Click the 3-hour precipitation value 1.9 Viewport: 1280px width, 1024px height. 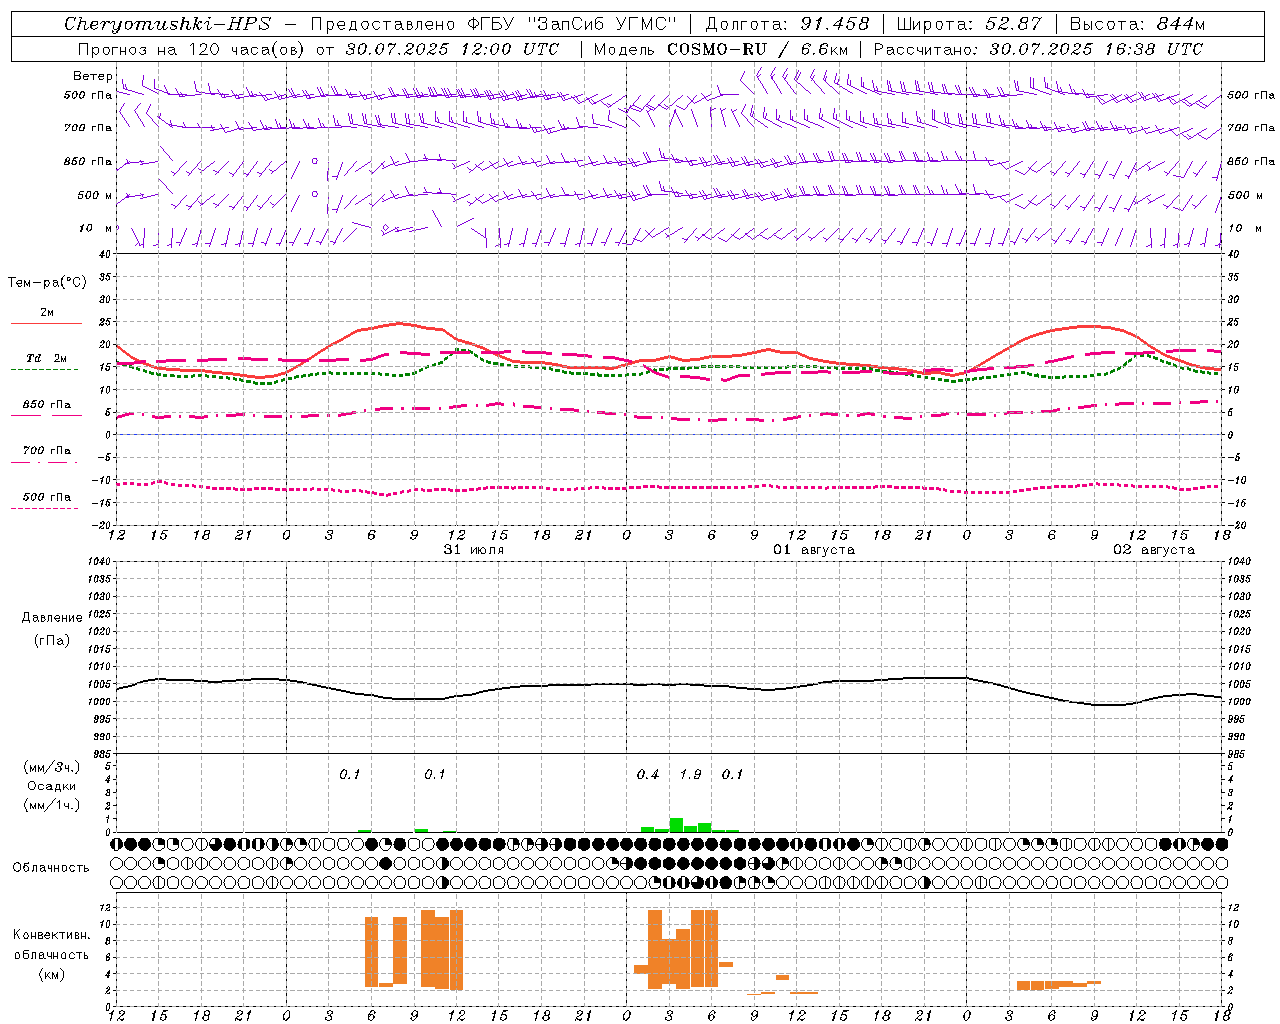690,775
